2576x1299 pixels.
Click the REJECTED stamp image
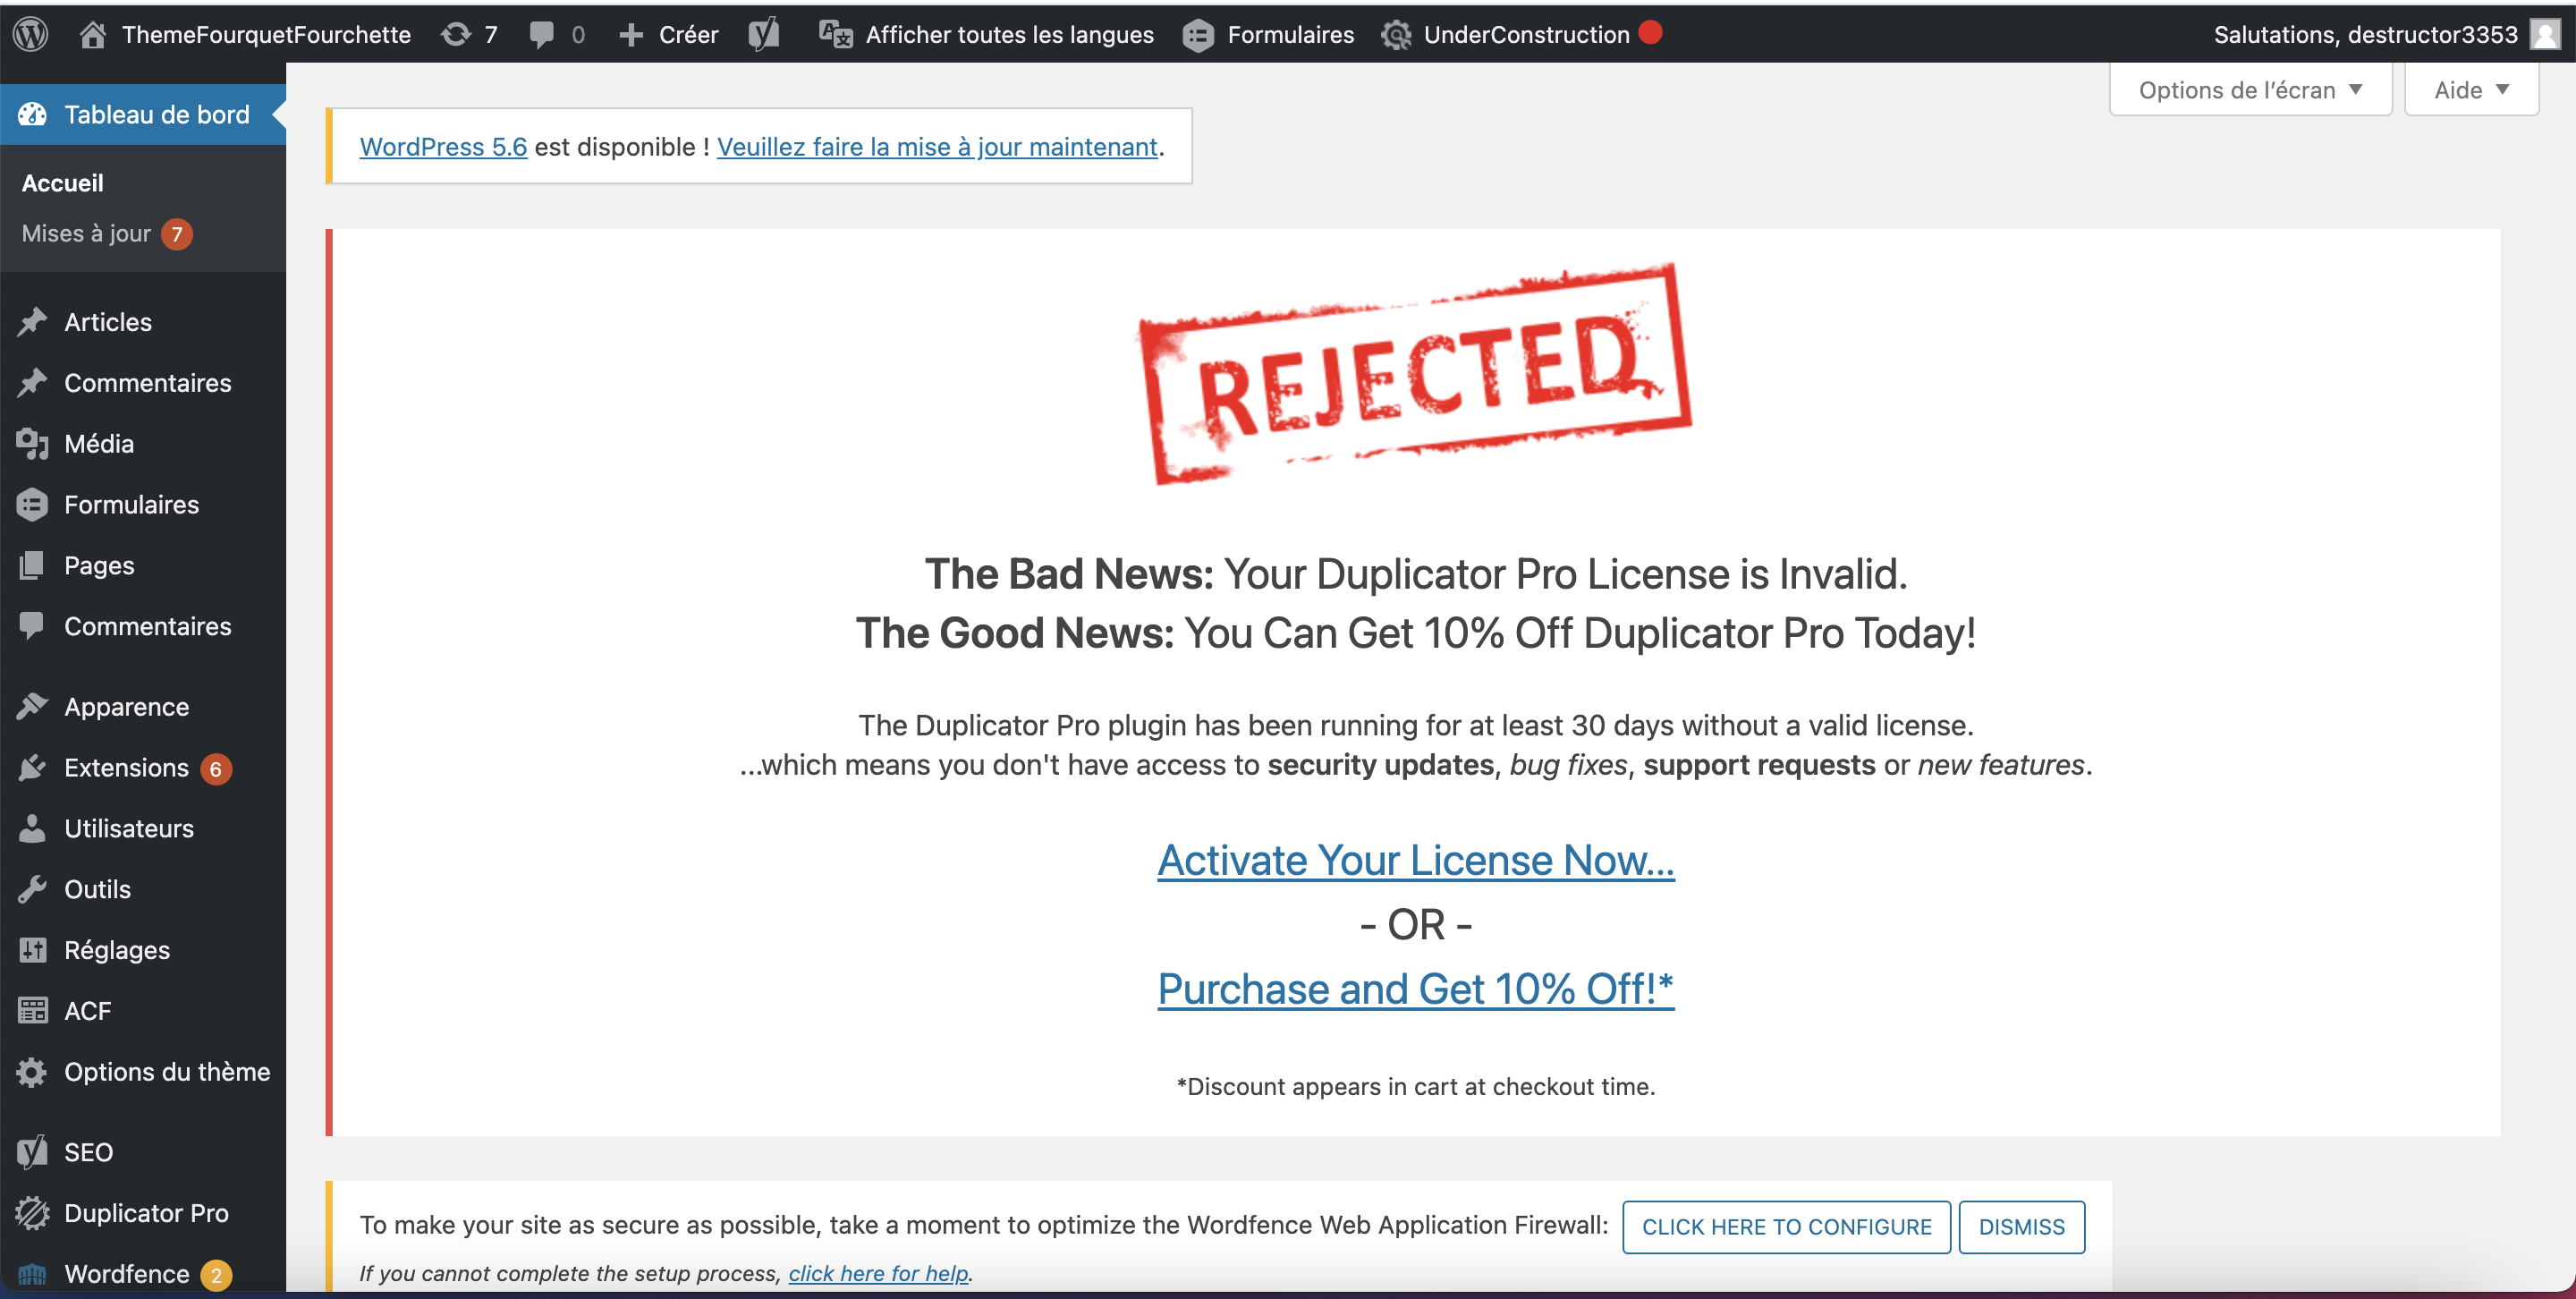[x=1415, y=372]
